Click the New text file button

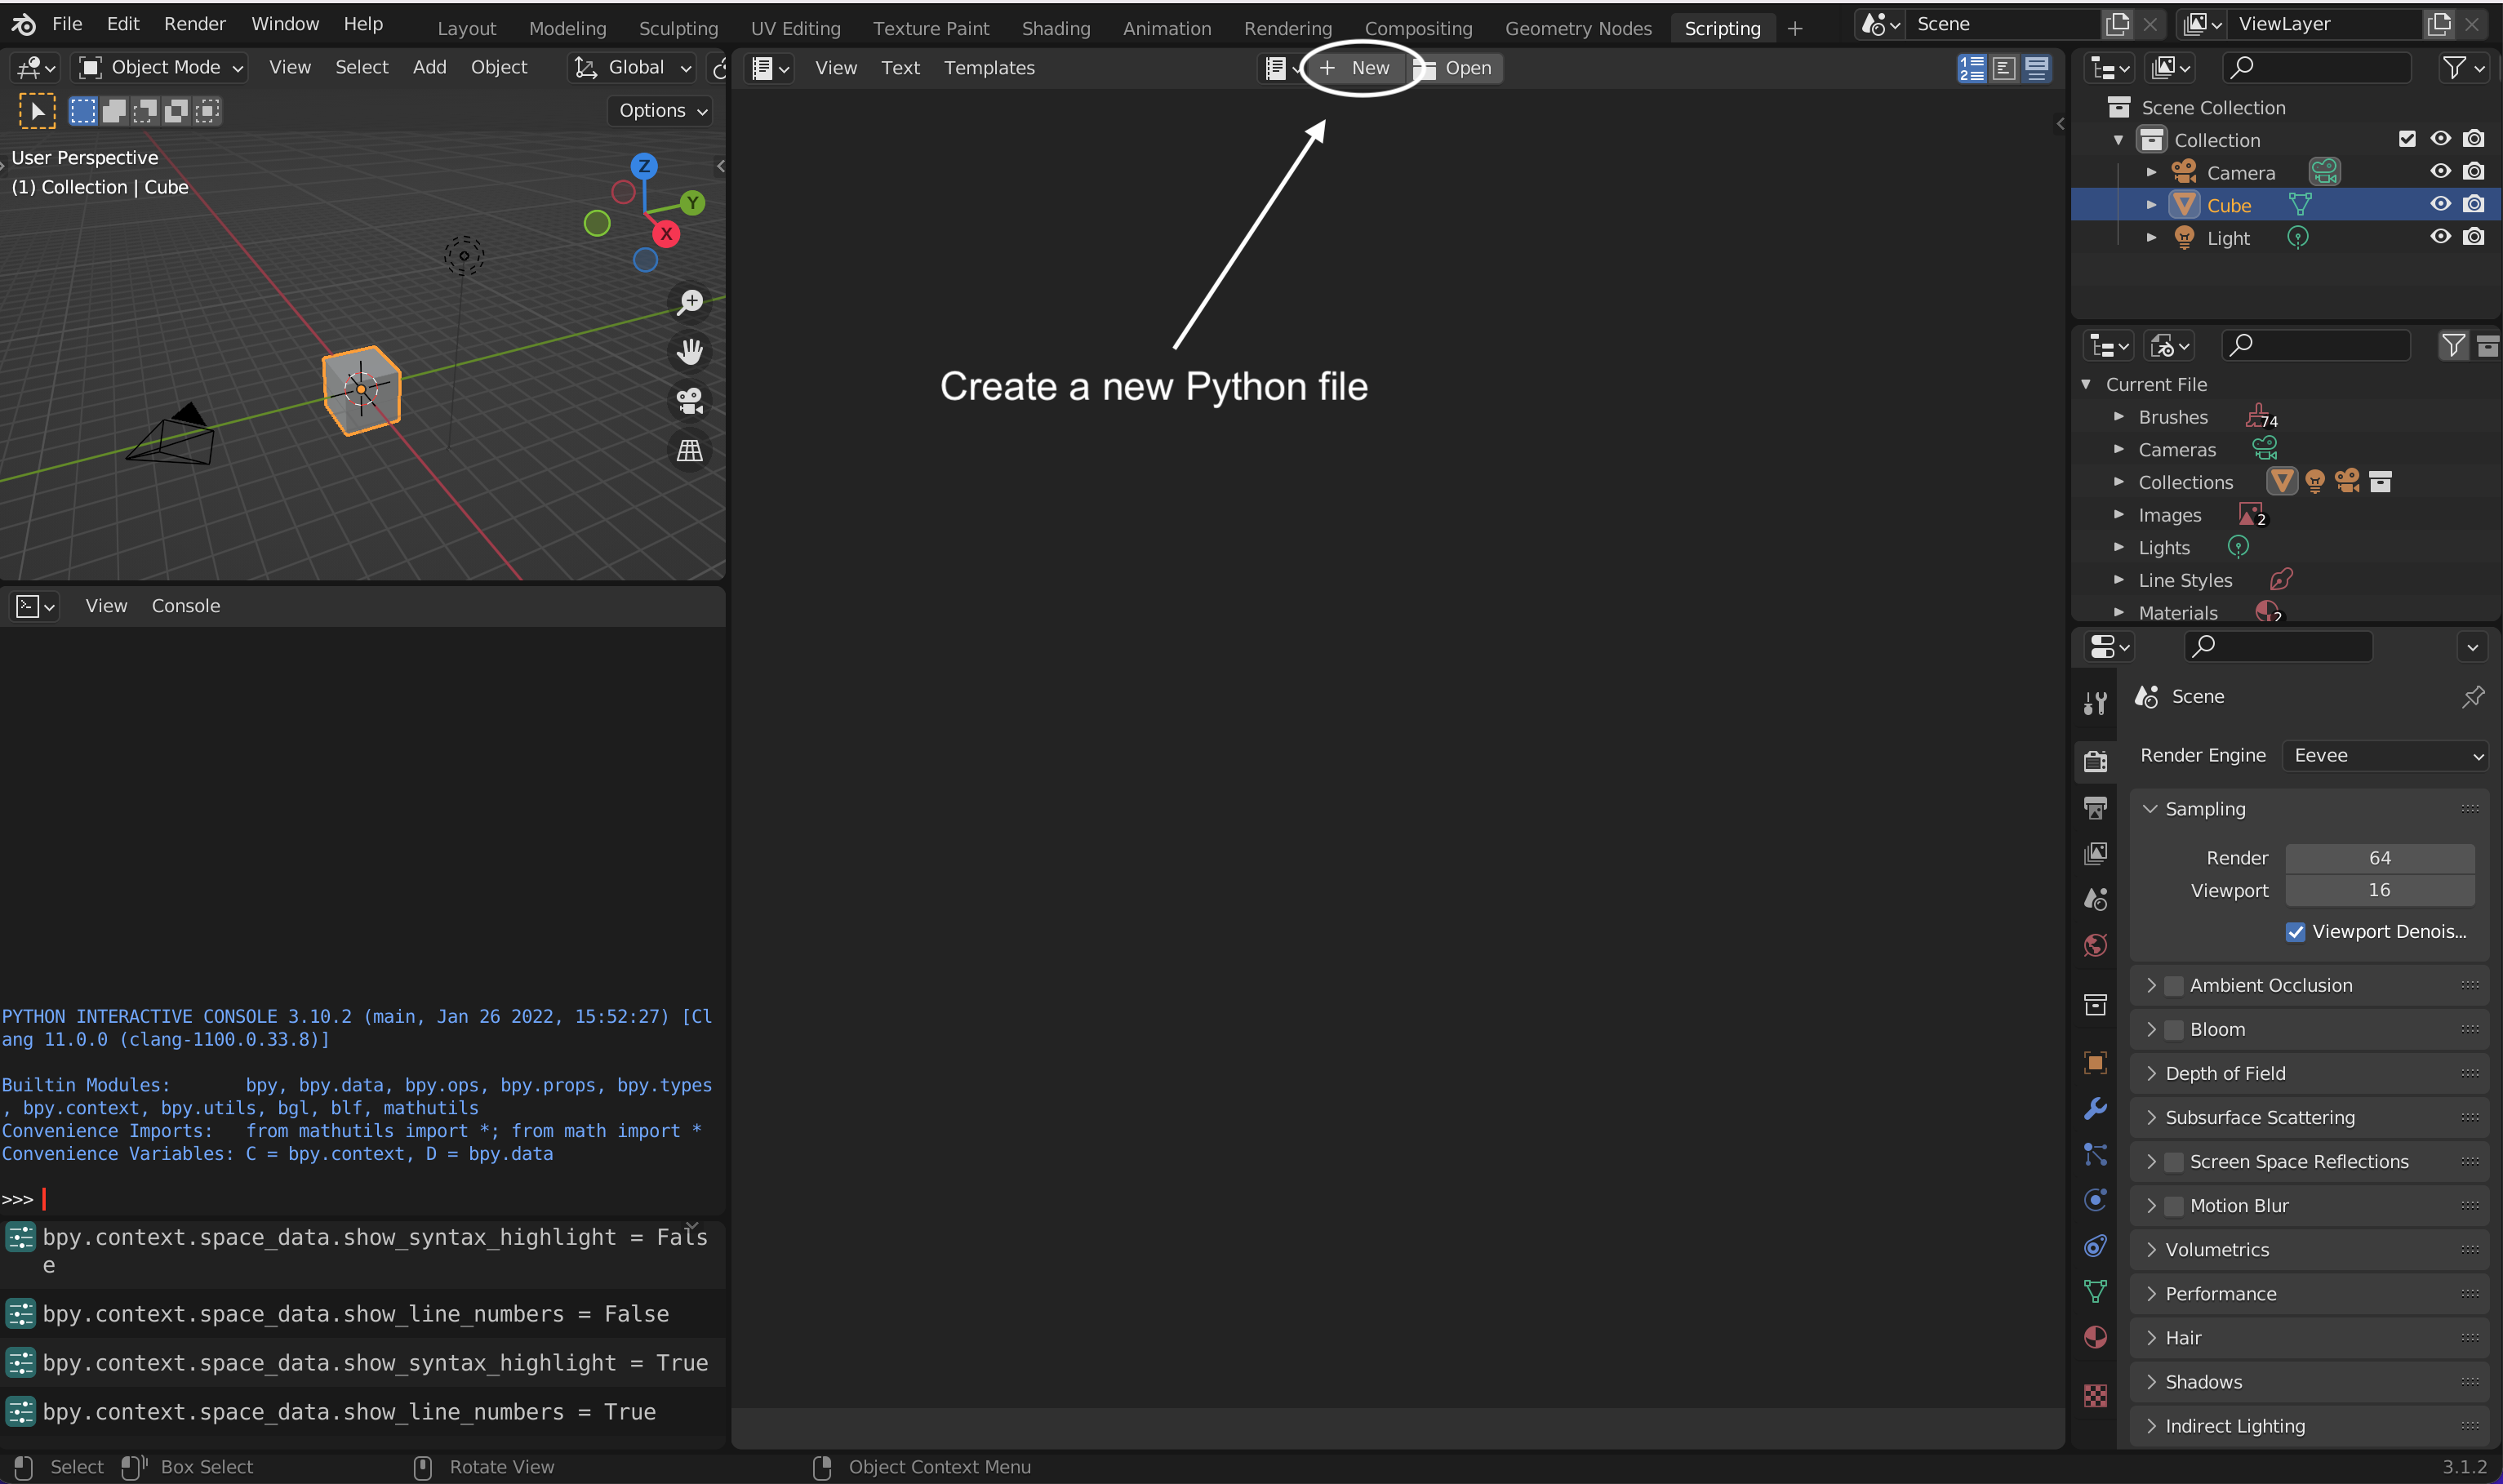click(1355, 68)
